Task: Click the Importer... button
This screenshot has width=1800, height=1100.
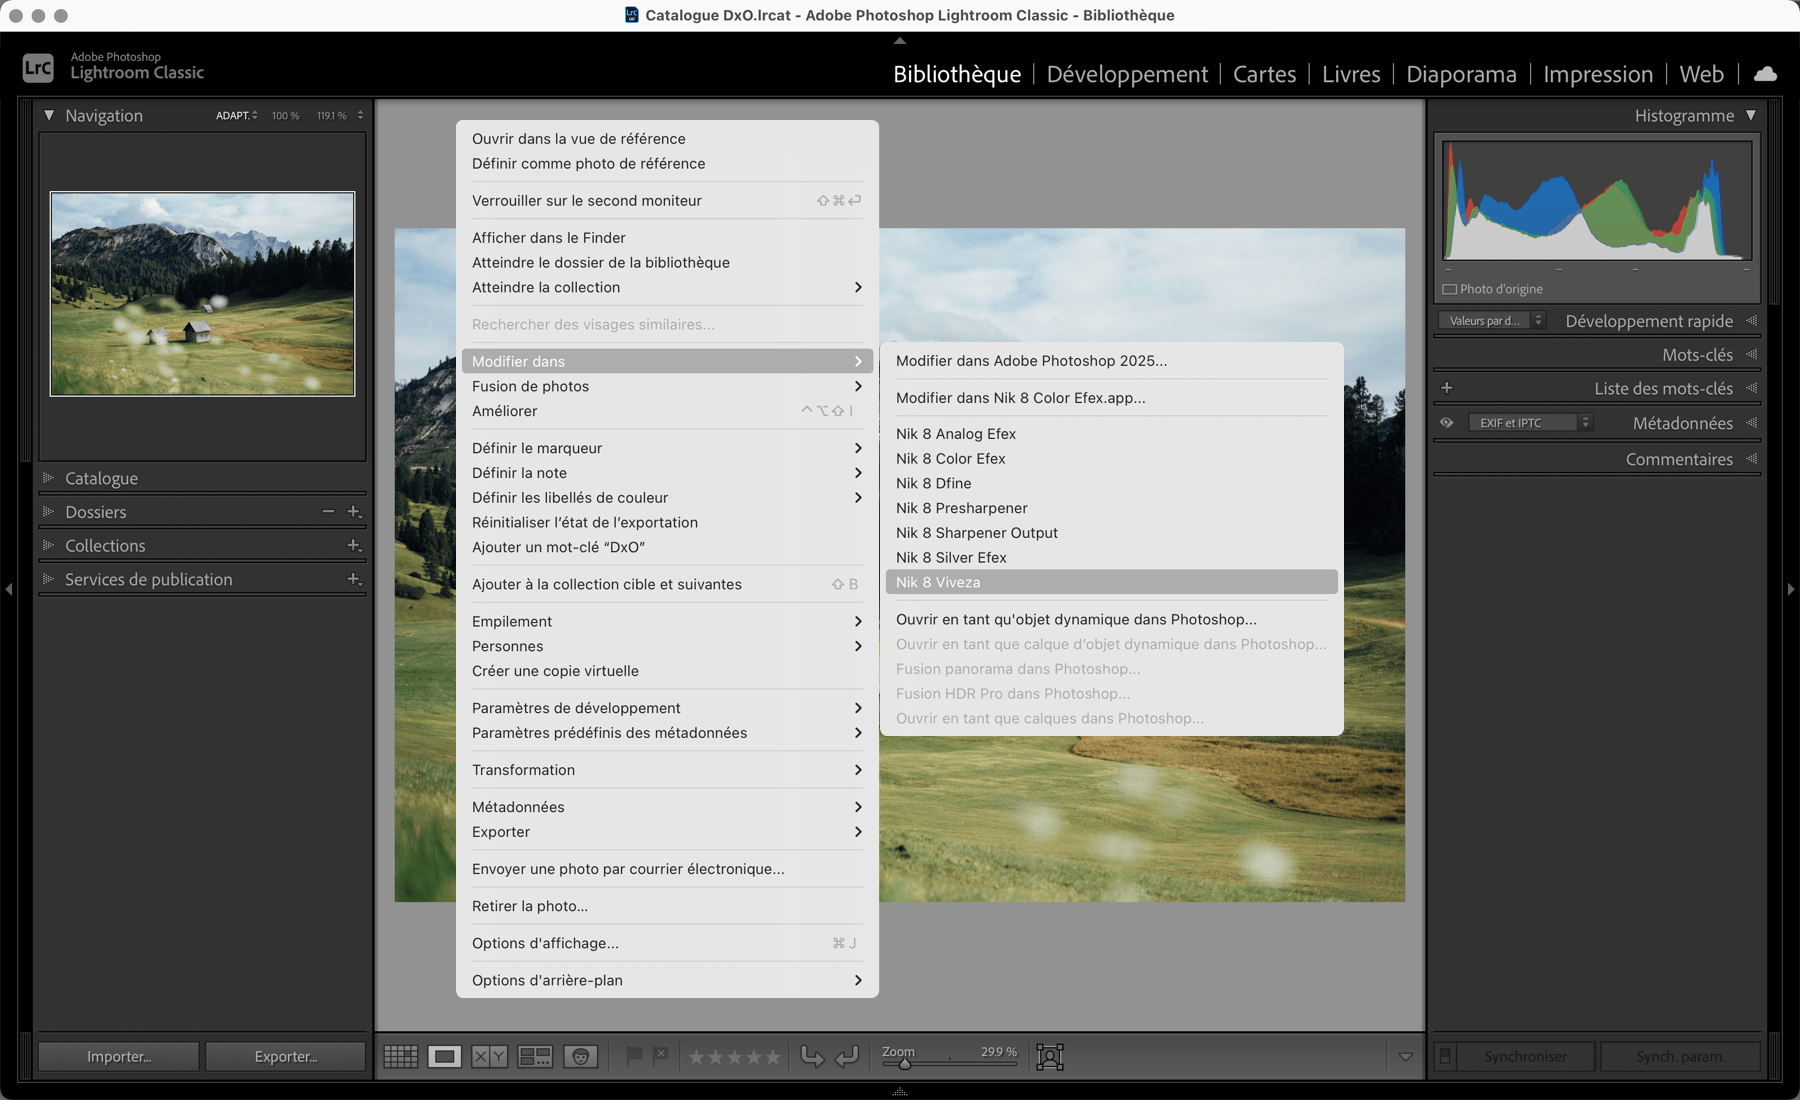Action: (119, 1056)
